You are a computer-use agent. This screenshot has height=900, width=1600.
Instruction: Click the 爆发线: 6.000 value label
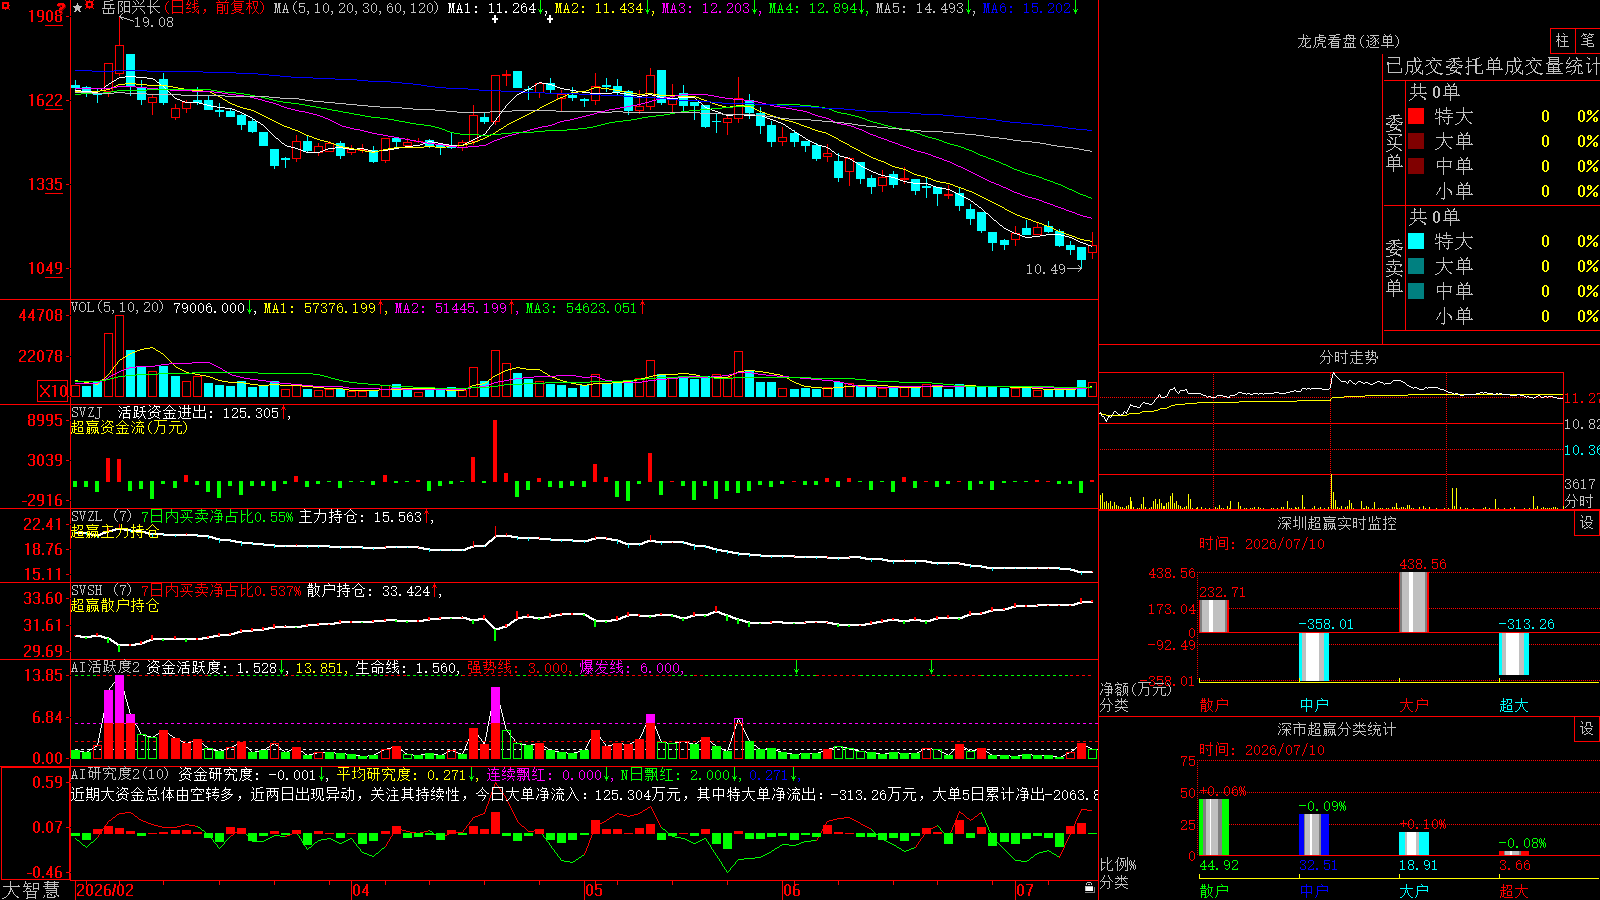coord(631,668)
